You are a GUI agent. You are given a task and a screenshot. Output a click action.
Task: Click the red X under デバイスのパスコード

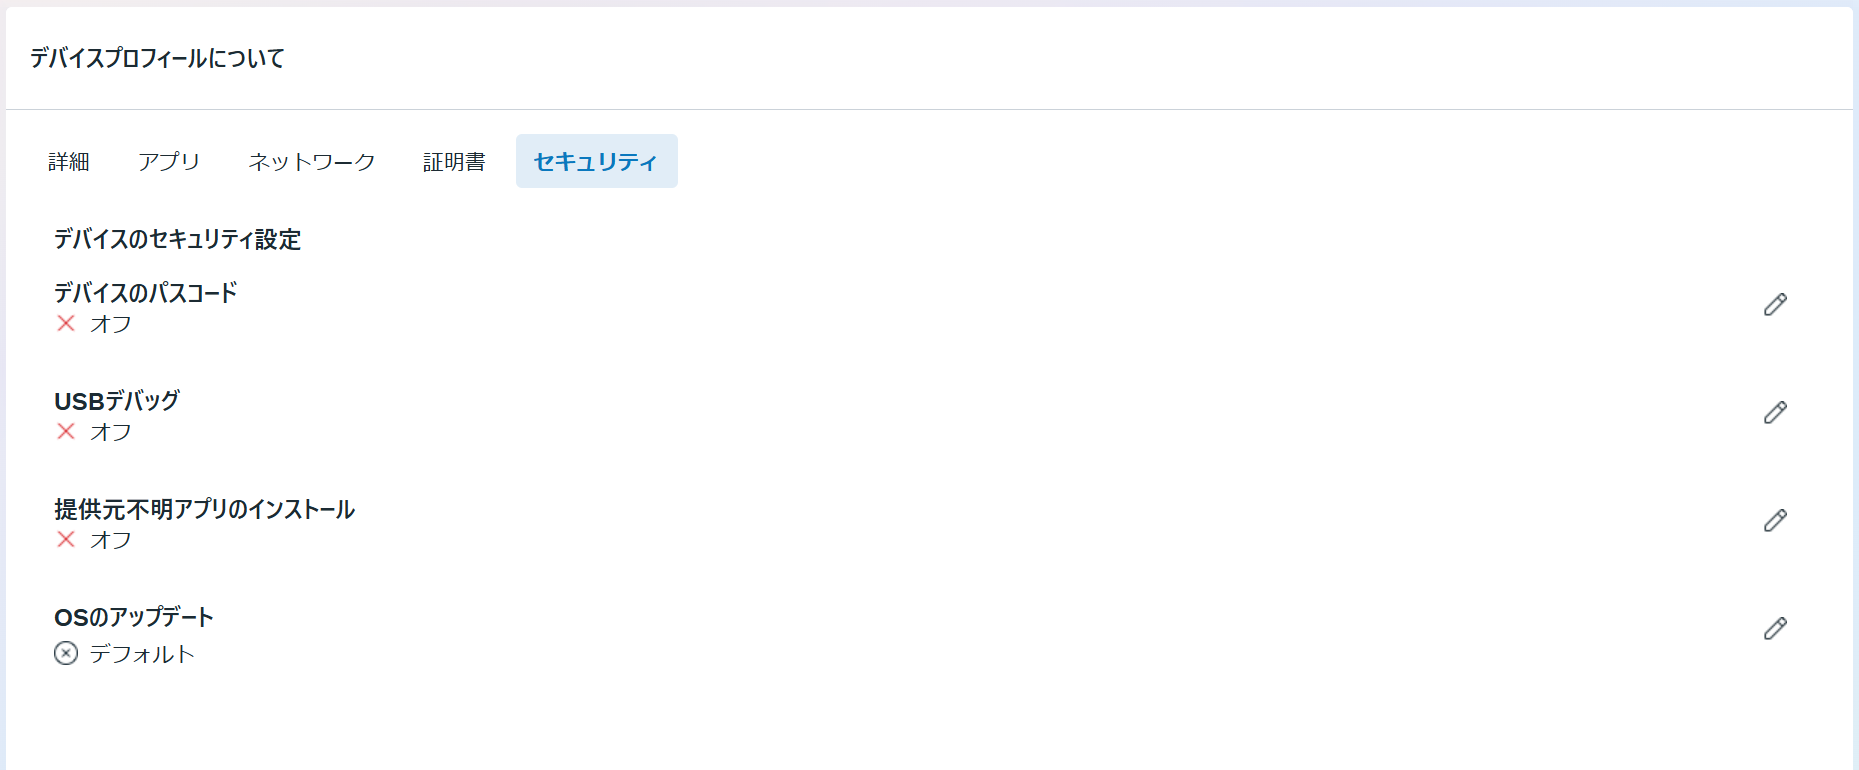point(66,323)
